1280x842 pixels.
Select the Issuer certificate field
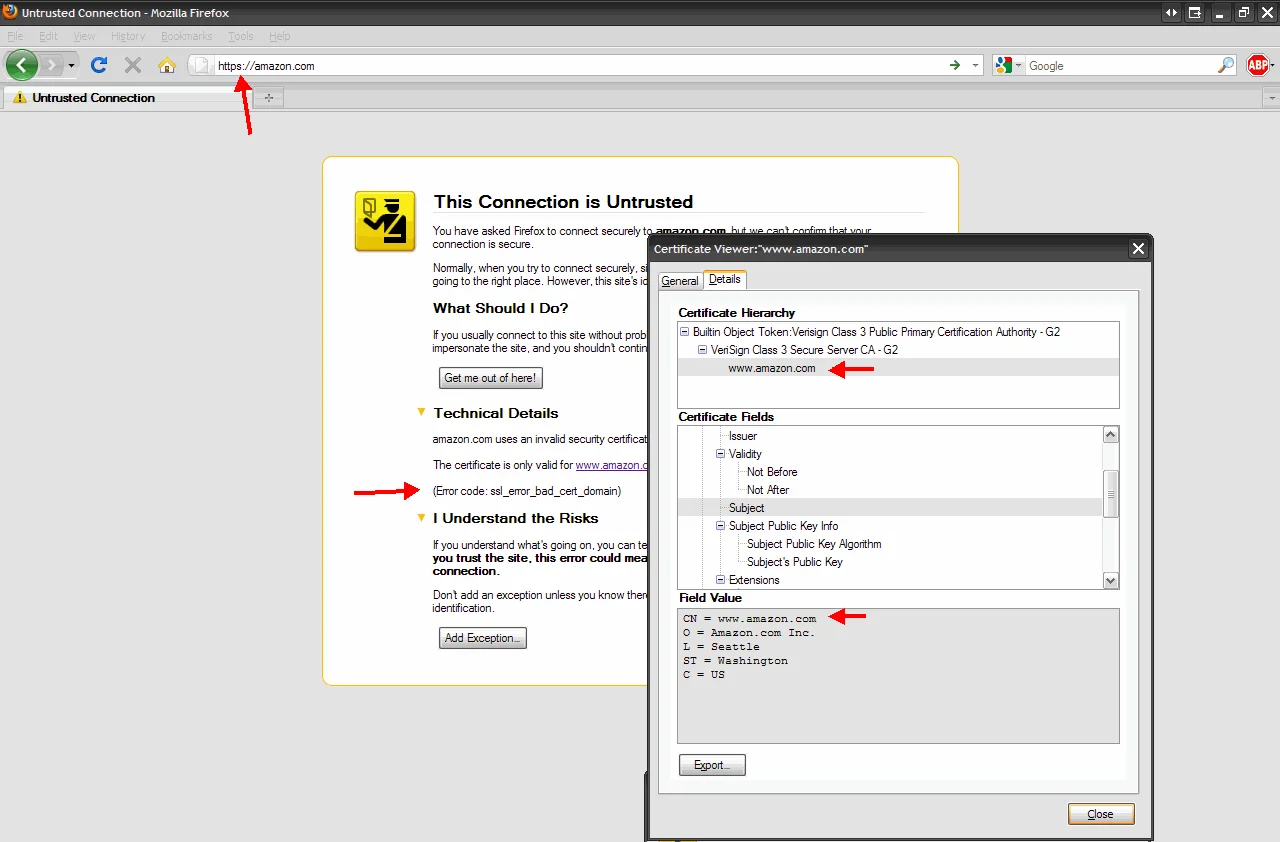[x=743, y=436]
